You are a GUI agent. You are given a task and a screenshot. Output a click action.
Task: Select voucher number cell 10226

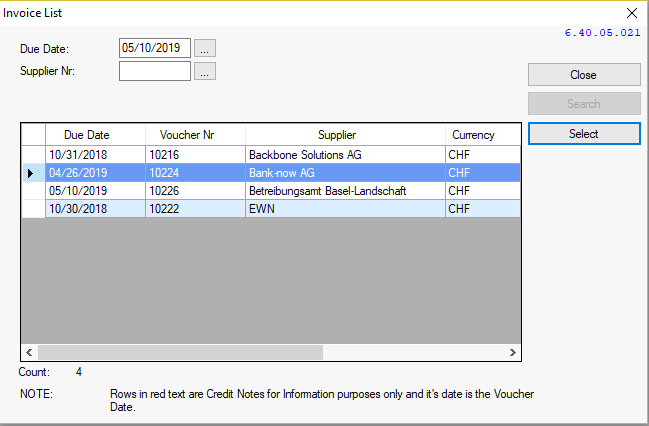coord(195,191)
